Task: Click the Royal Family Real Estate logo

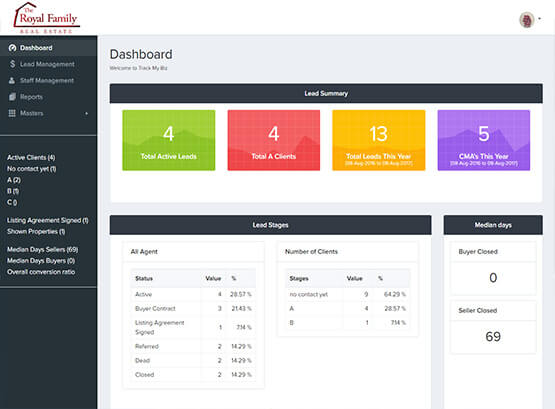Action: tap(47, 18)
